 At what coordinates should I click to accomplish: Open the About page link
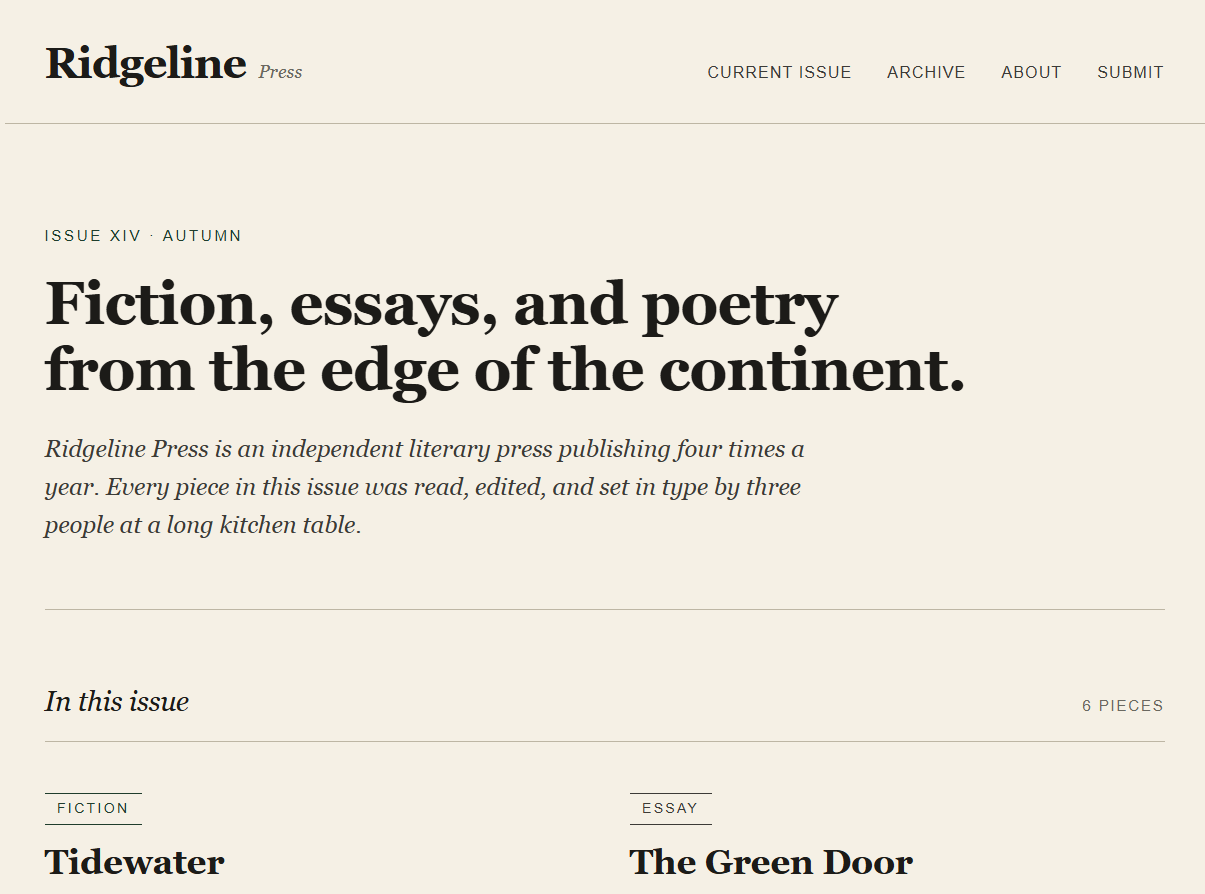1031,72
